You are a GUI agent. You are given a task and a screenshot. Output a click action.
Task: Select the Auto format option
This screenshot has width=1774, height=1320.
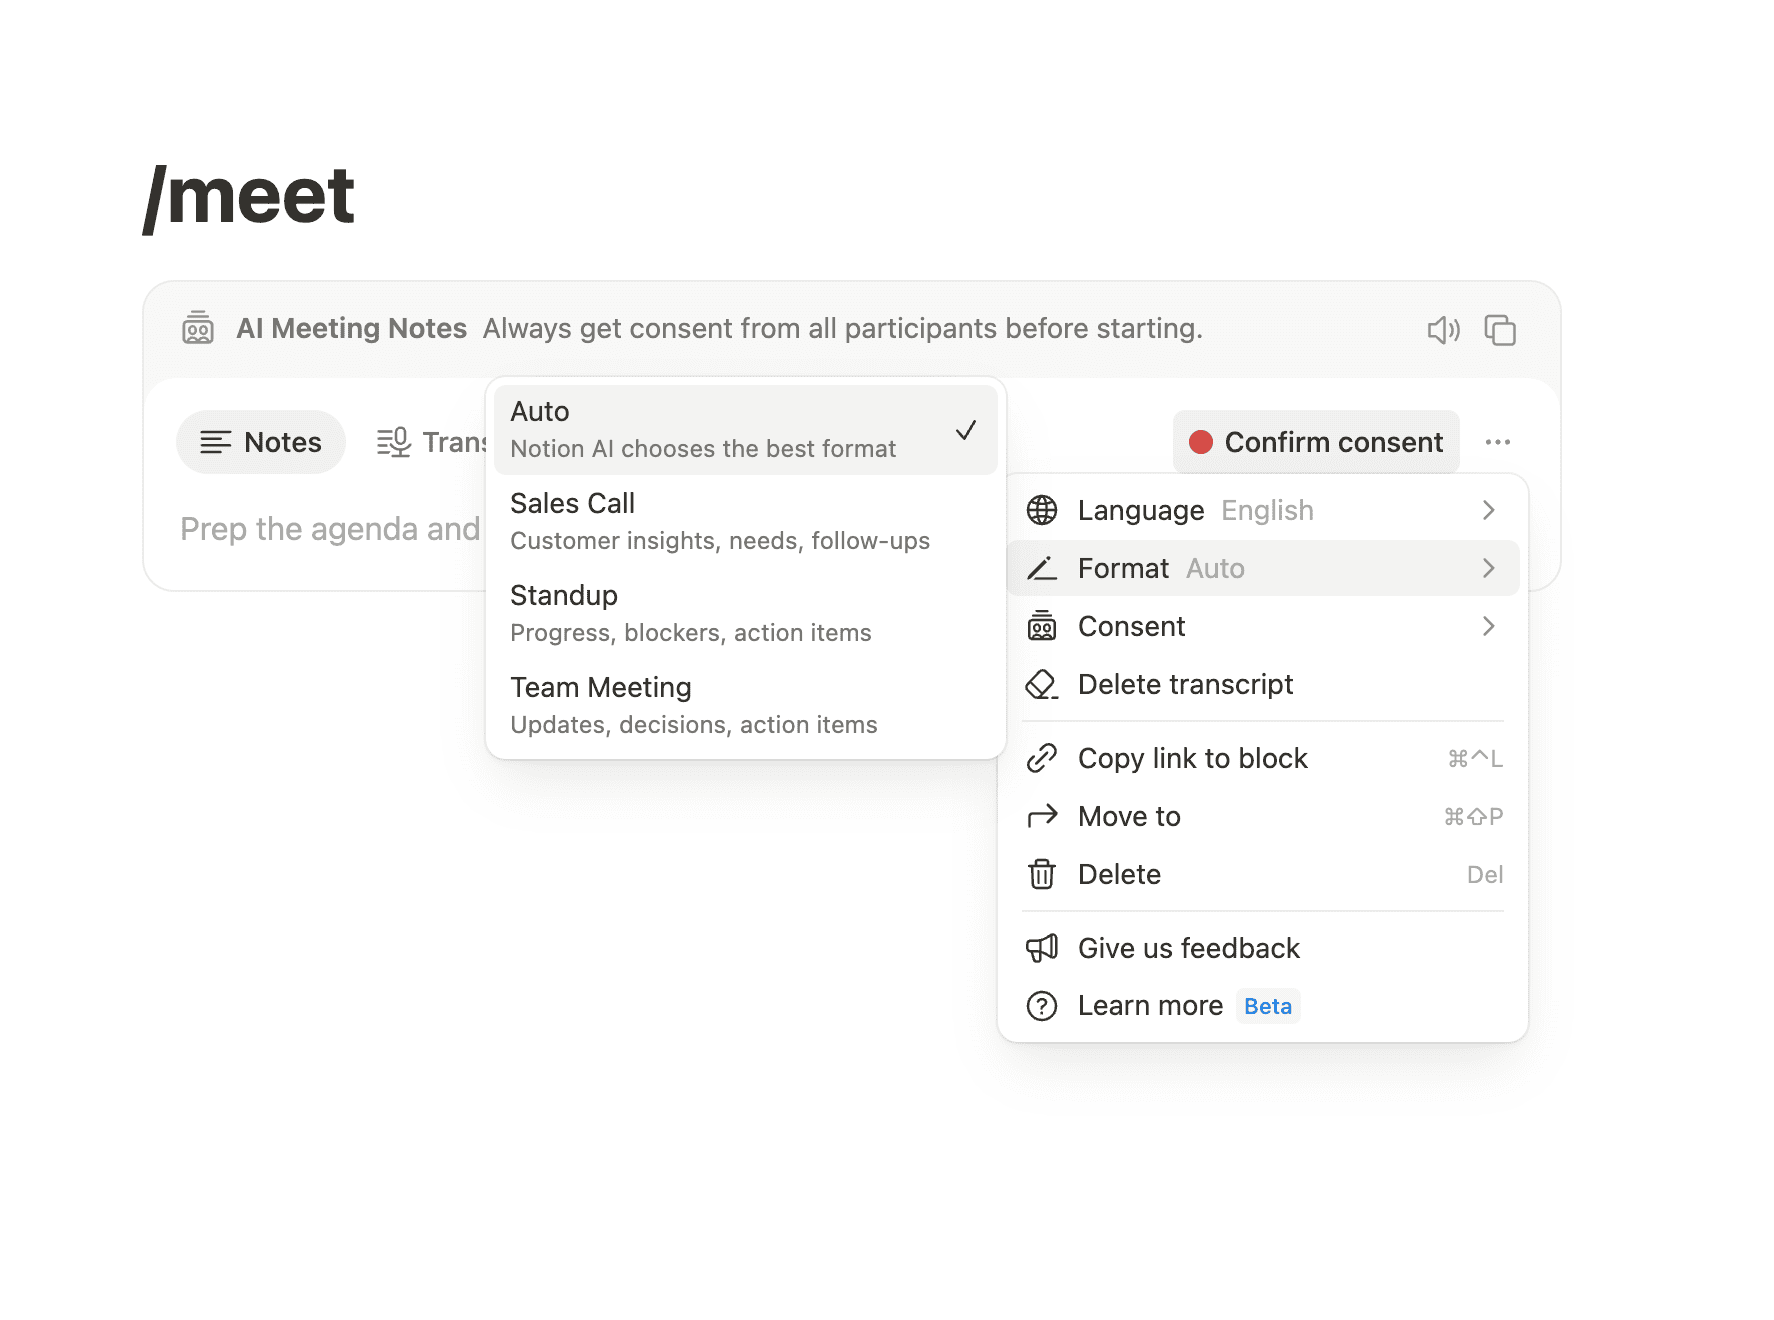point(745,430)
